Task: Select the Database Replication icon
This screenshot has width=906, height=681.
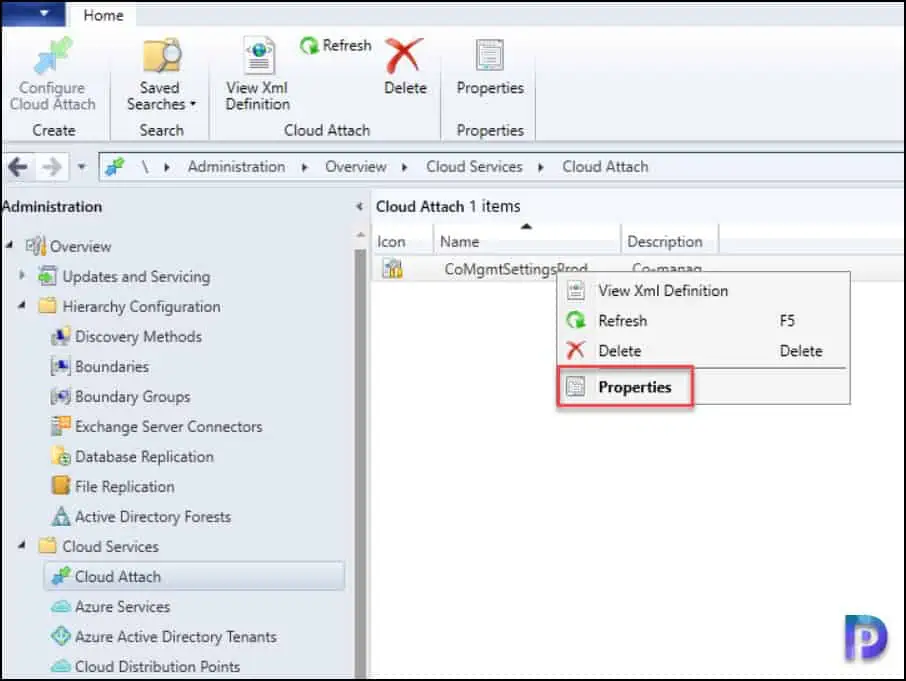Action: pyautogui.click(x=61, y=456)
